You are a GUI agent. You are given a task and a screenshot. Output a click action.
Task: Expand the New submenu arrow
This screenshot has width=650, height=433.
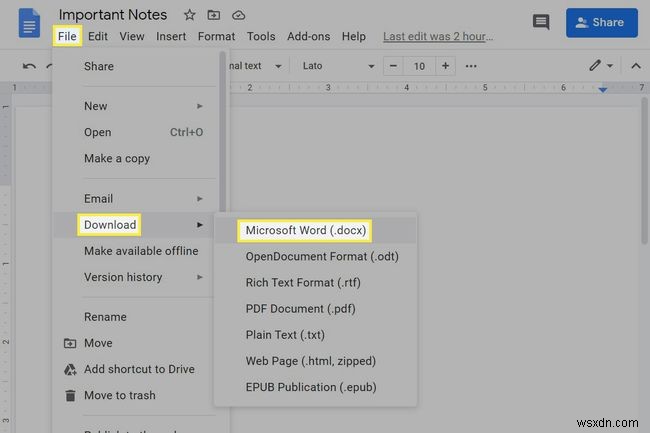pyautogui.click(x=200, y=106)
